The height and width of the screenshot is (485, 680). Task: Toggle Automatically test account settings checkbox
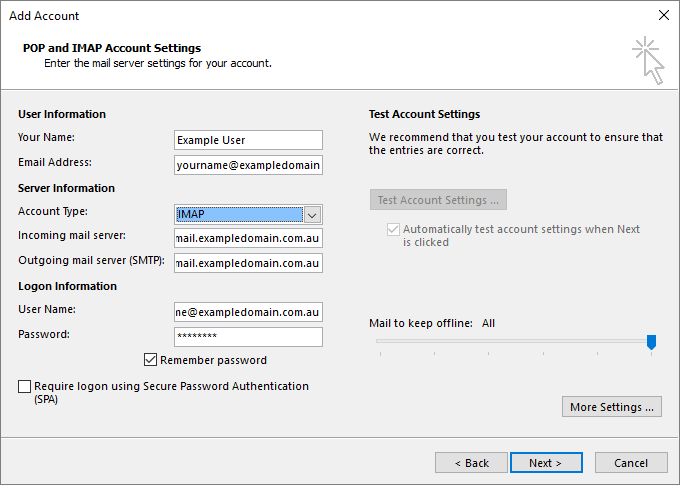click(392, 229)
